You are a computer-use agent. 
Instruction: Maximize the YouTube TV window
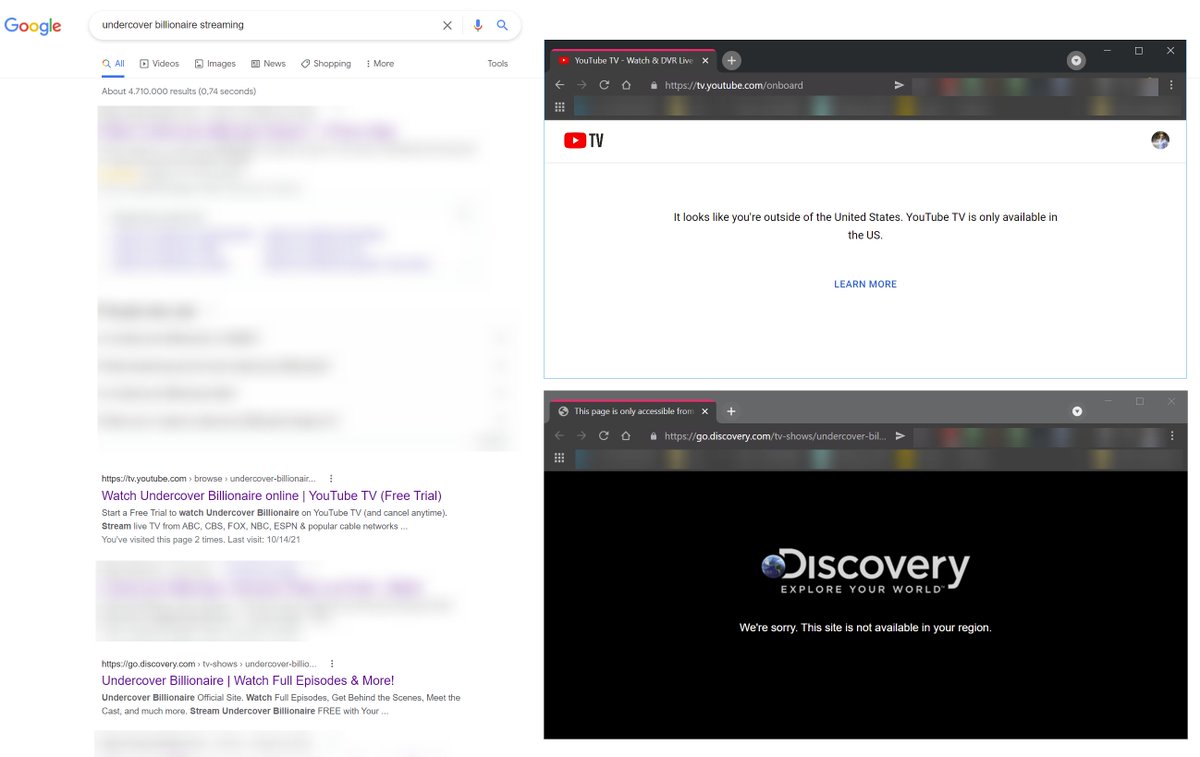[x=1139, y=50]
